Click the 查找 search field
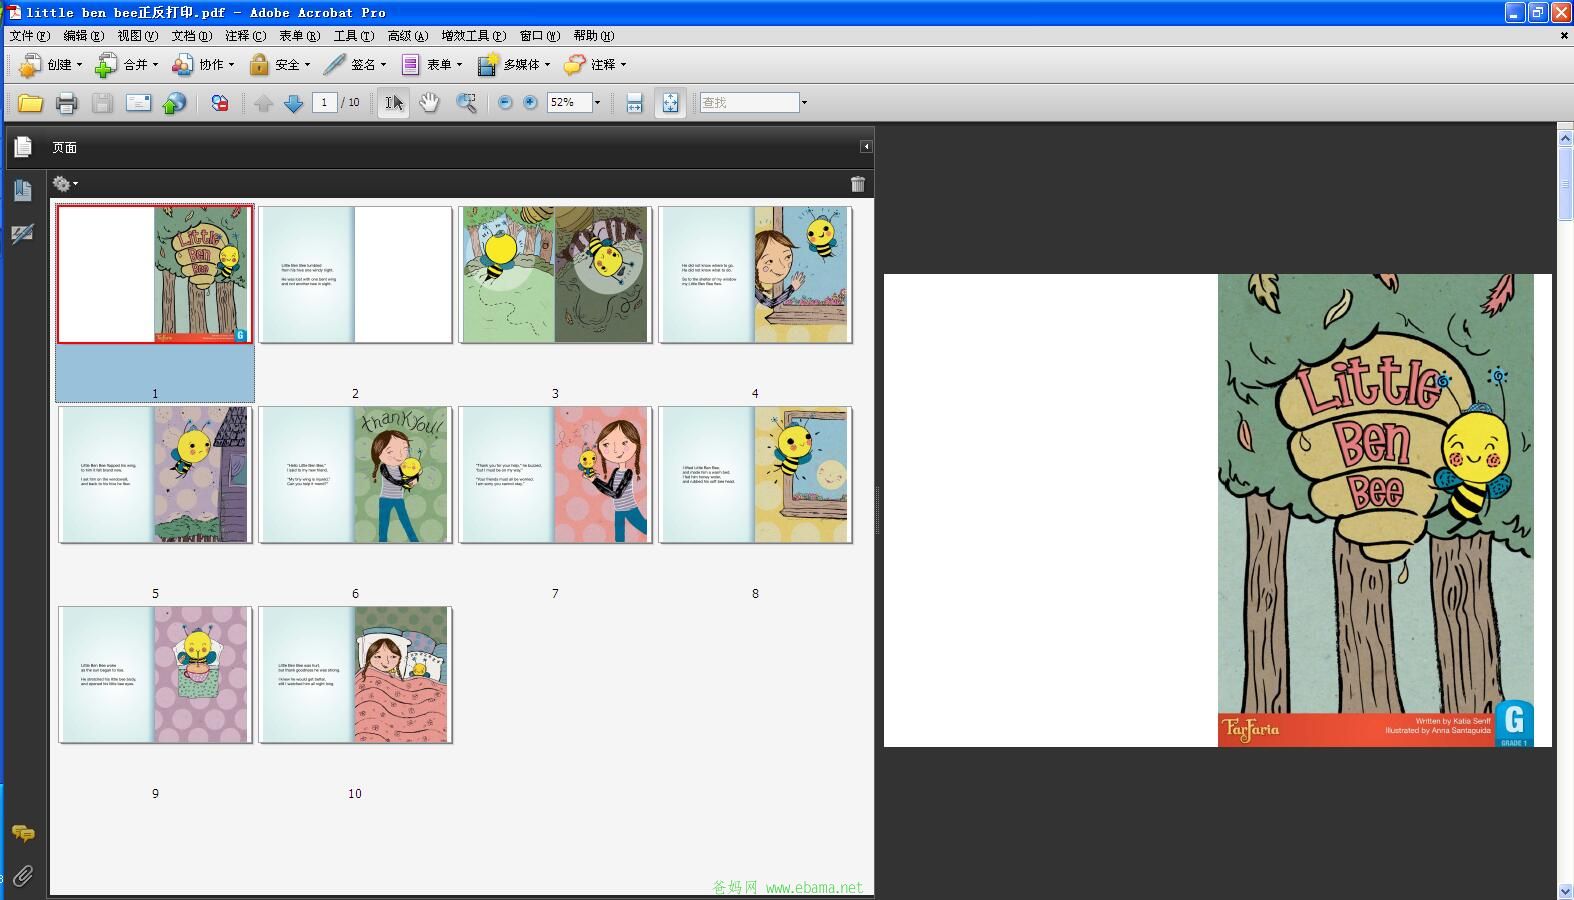Viewport: 1574px width, 900px height. 749,103
